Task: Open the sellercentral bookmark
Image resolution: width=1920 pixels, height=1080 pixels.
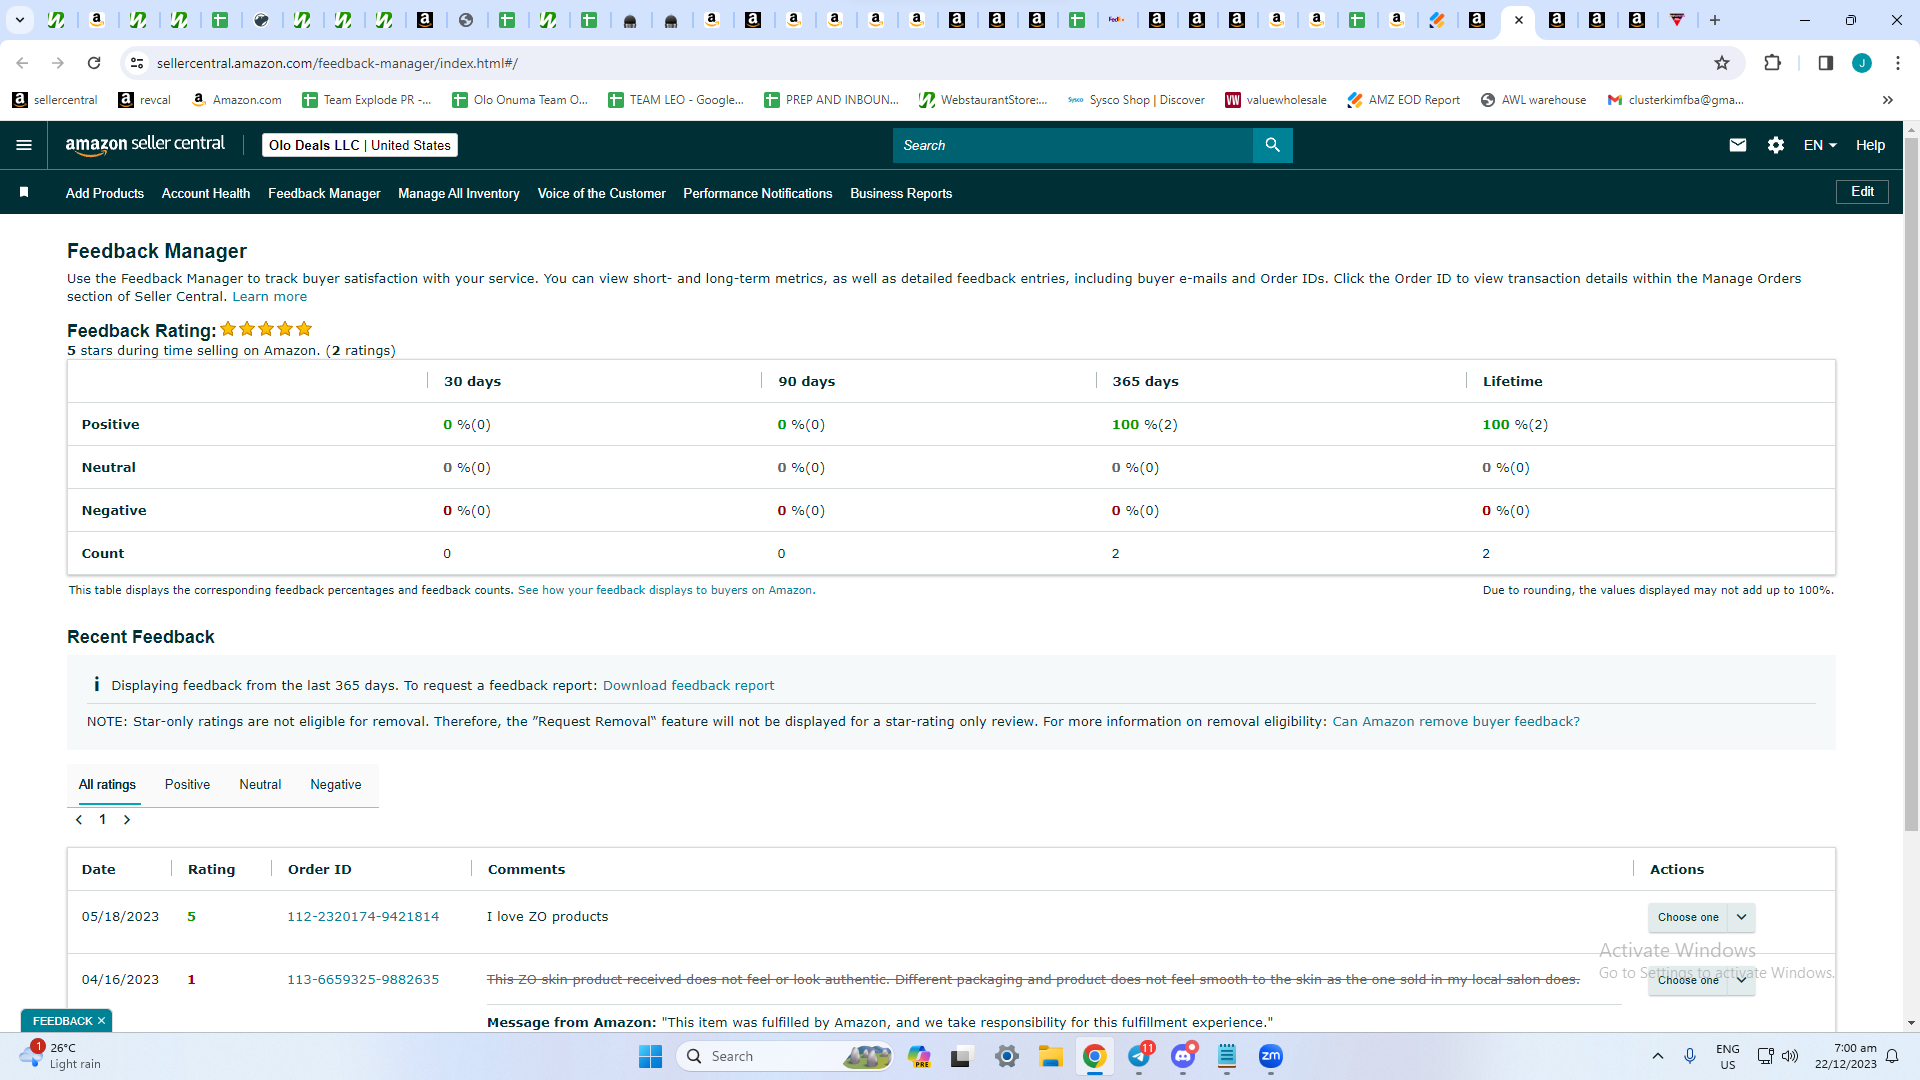Action: [x=55, y=100]
